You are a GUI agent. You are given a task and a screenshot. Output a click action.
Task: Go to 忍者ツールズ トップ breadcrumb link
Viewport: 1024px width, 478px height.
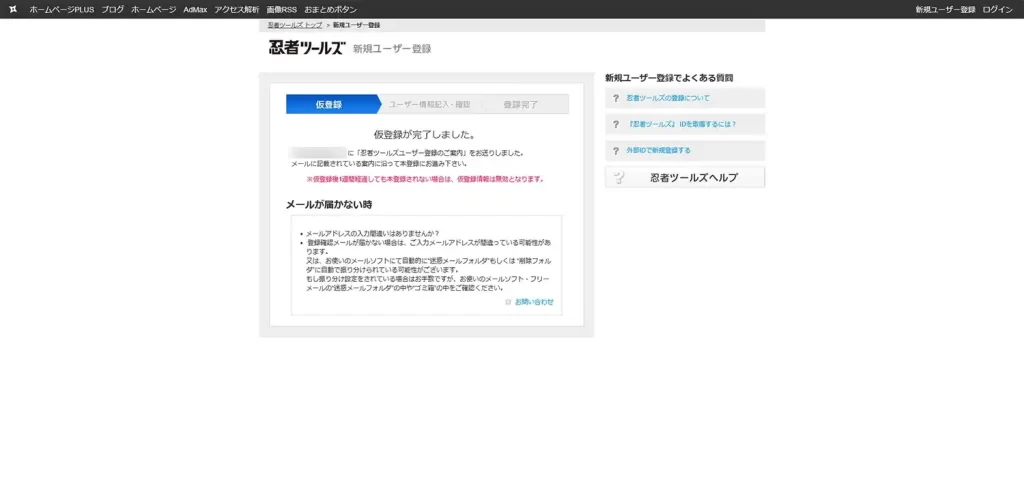(x=294, y=24)
